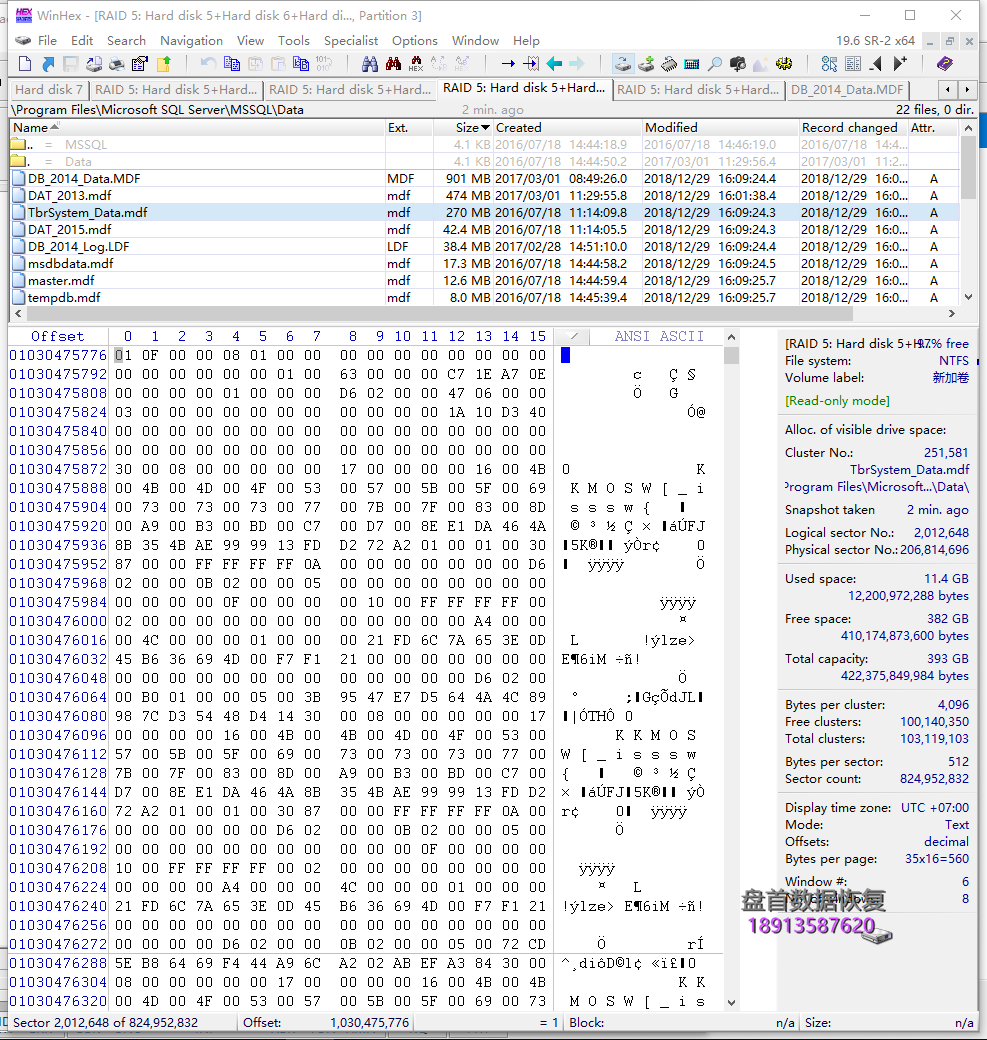The width and height of the screenshot is (987, 1040).
Task: Click the Copy Block icon
Action: 231,64
